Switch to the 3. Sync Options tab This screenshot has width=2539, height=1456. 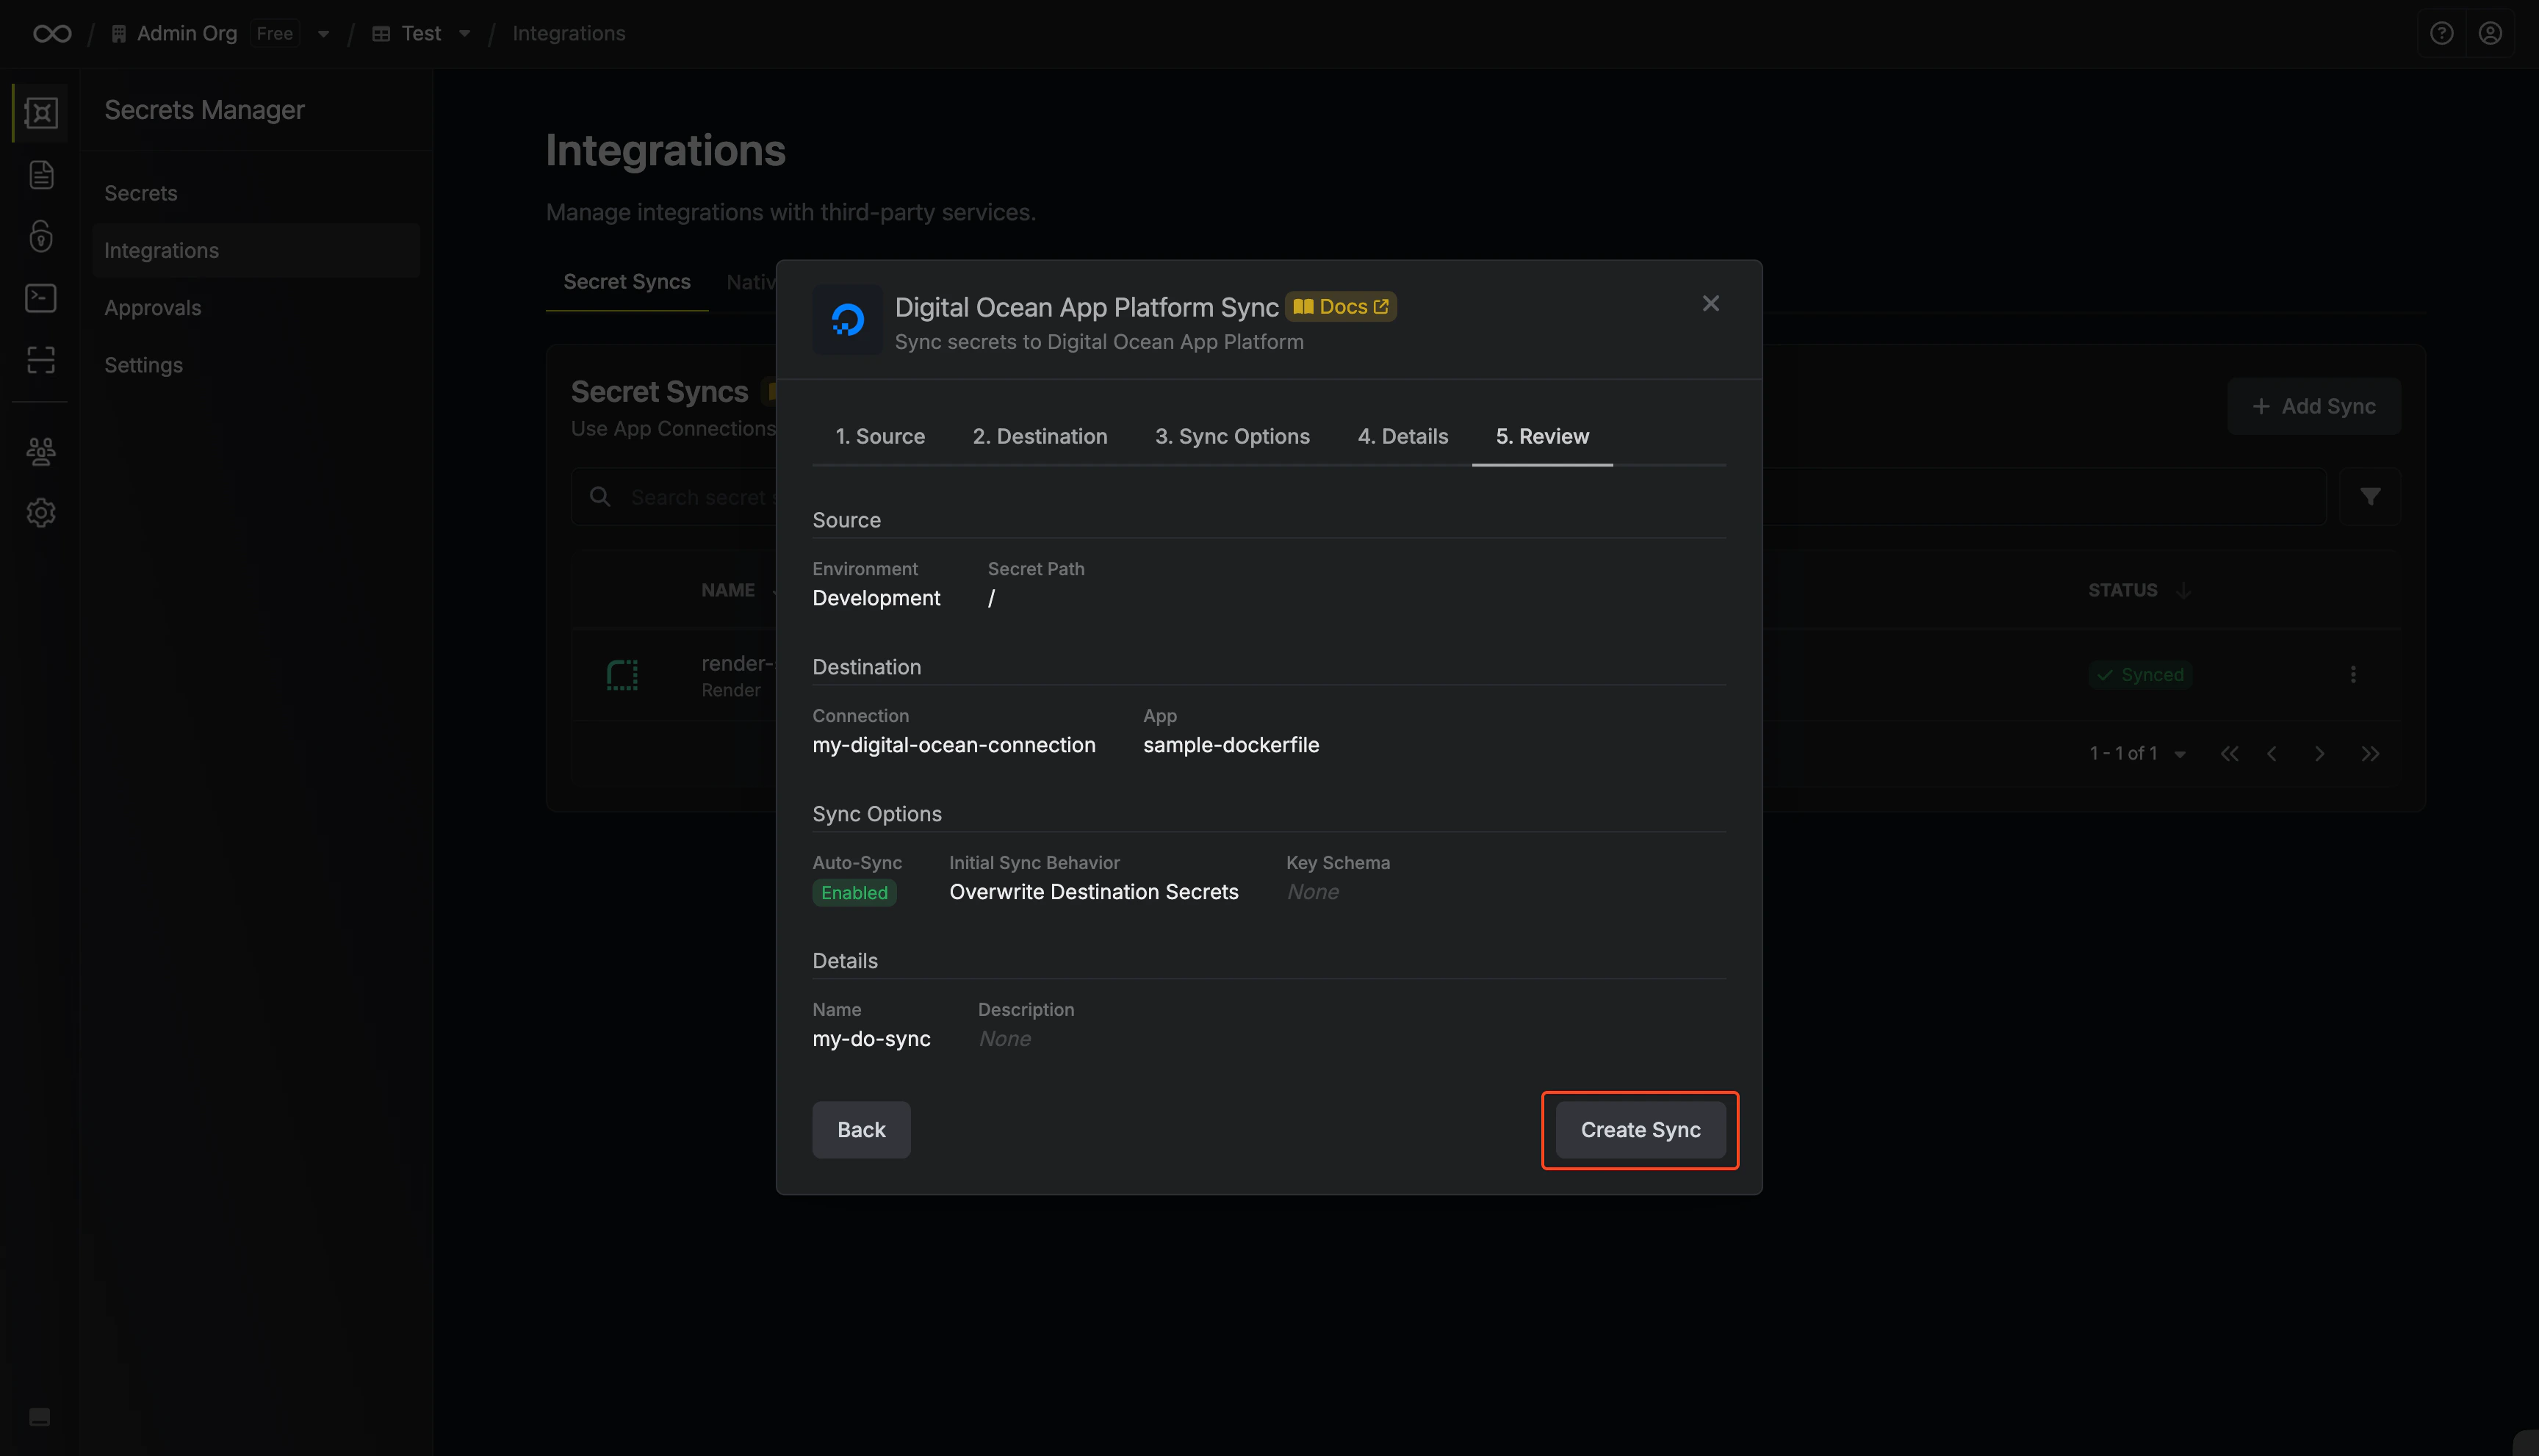click(1232, 436)
